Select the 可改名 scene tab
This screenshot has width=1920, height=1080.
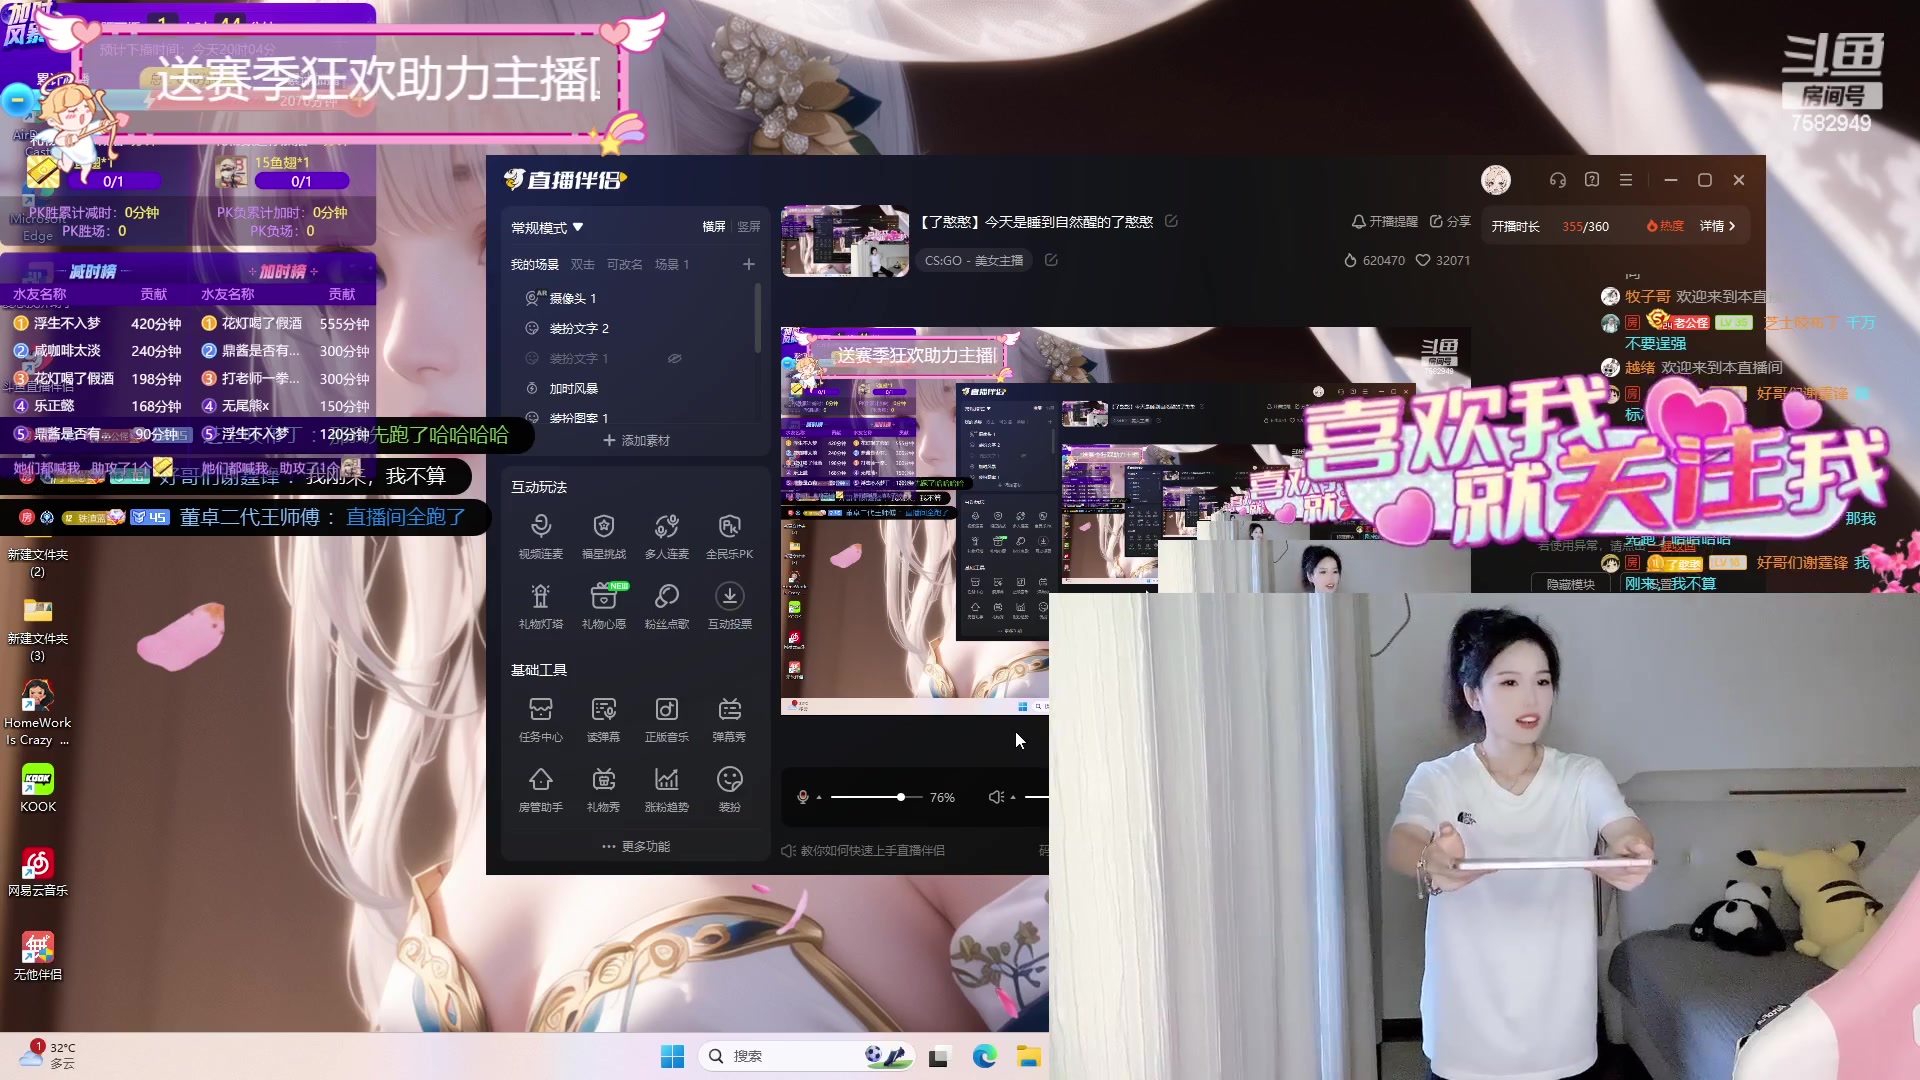click(625, 265)
